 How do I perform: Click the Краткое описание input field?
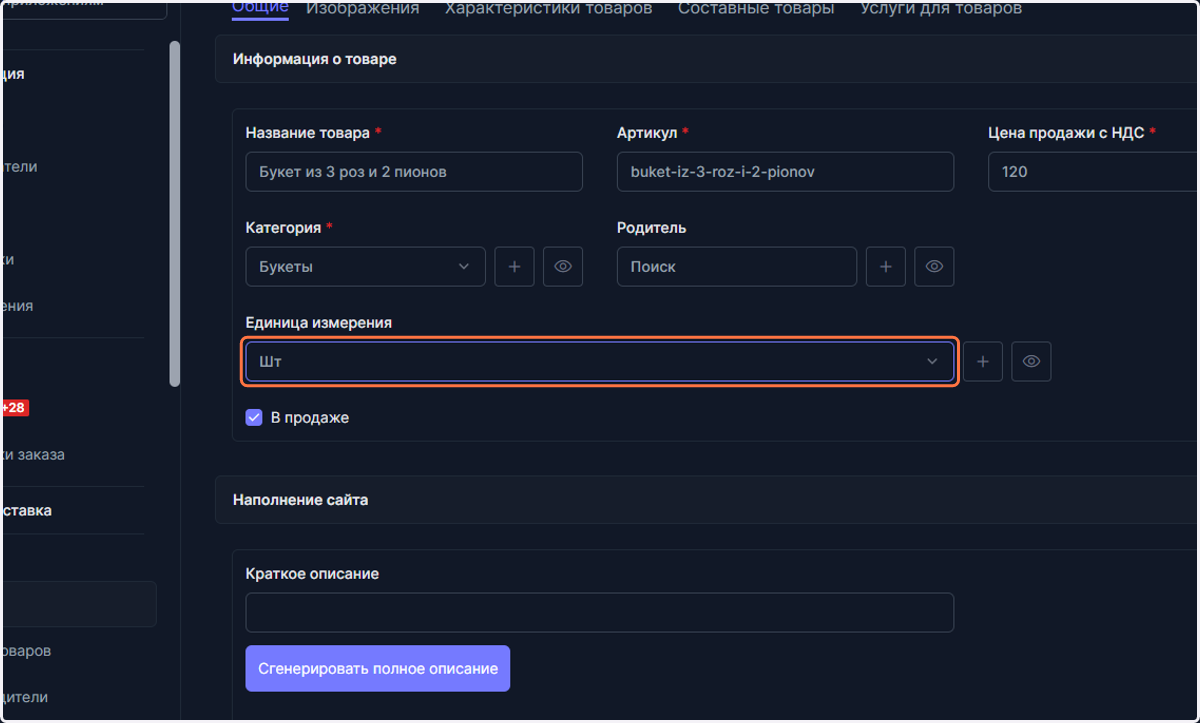click(600, 613)
